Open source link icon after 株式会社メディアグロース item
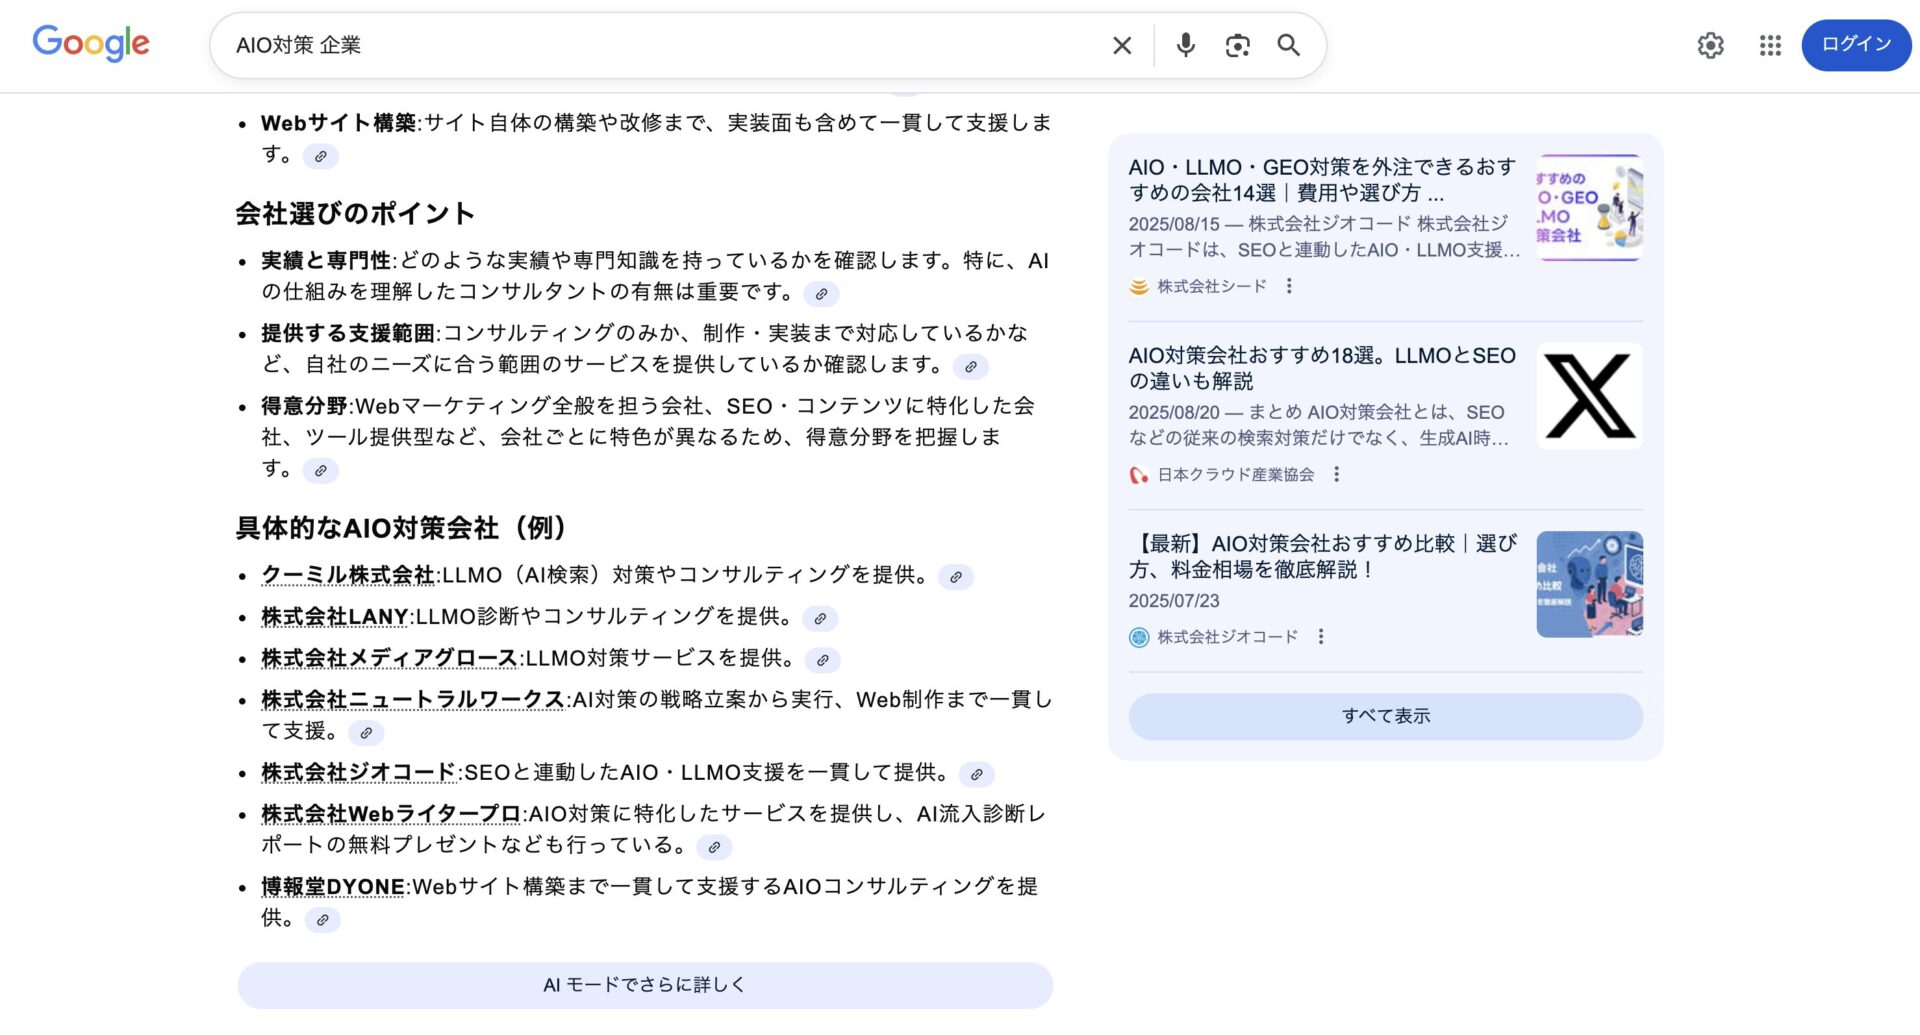This screenshot has height=1035, width=1920. (823, 660)
